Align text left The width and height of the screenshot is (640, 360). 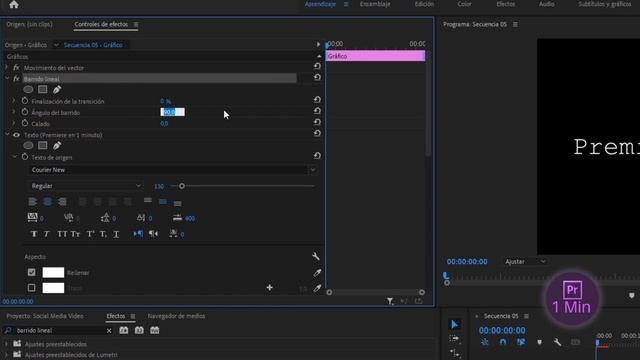(33, 202)
